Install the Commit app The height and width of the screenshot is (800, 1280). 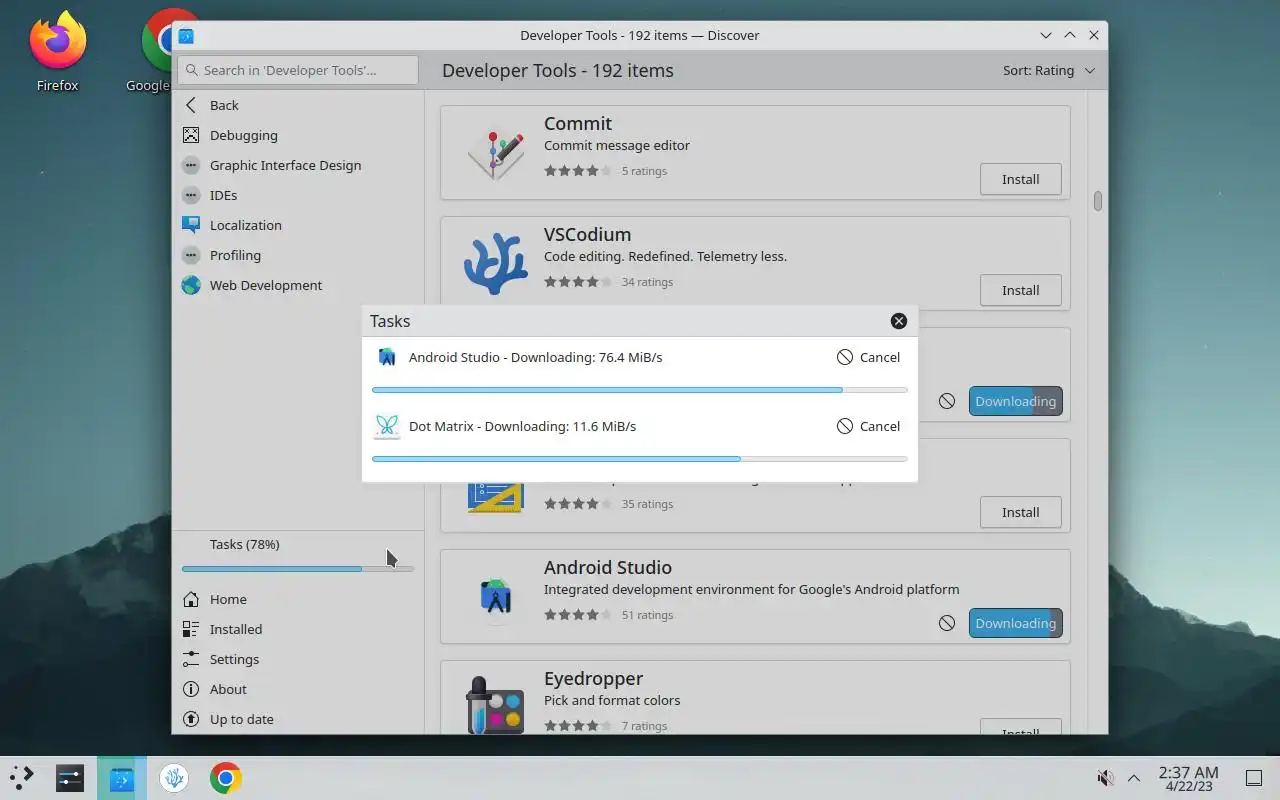click(1021, 179)
